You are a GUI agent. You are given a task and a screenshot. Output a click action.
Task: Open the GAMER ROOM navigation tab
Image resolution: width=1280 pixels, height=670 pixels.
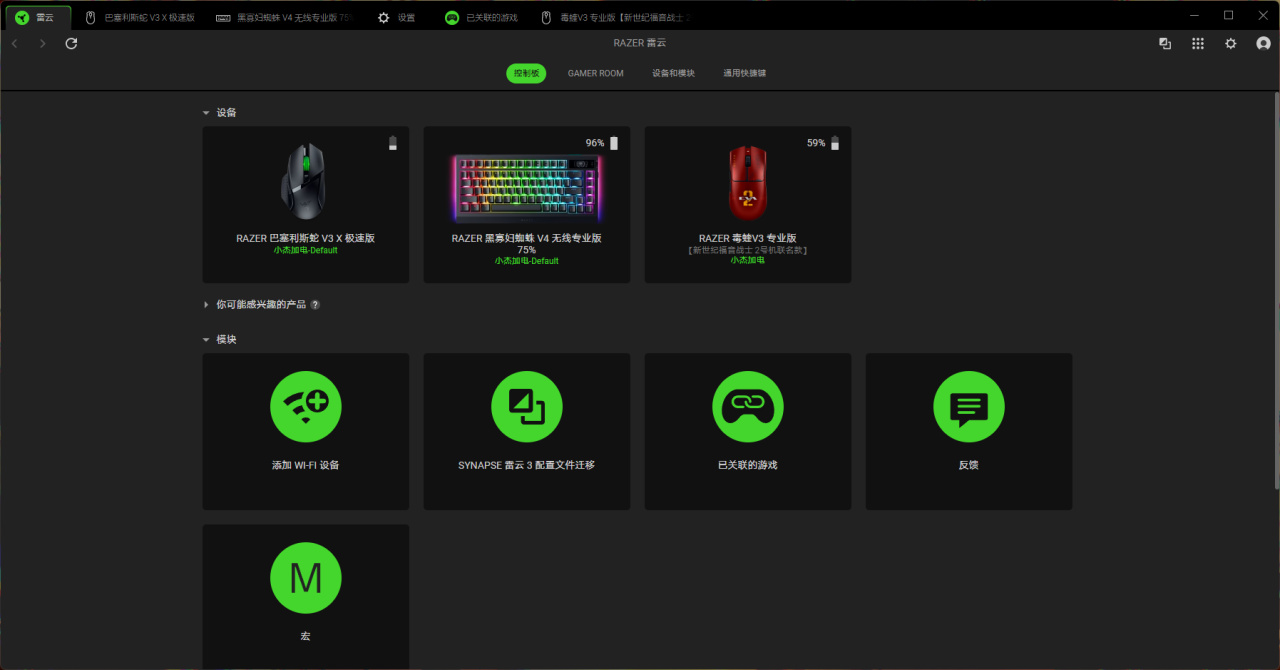tap(596, 73)
